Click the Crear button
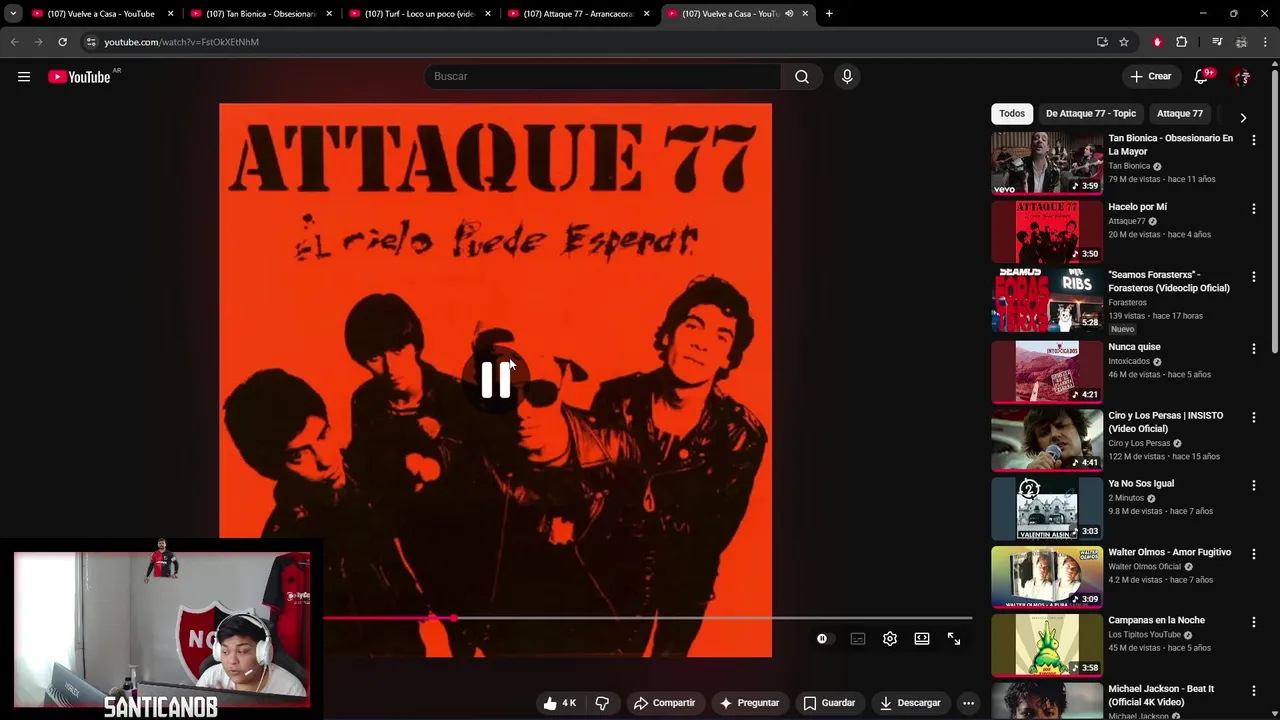The image size is (1280, 720). coord(1150,77)
